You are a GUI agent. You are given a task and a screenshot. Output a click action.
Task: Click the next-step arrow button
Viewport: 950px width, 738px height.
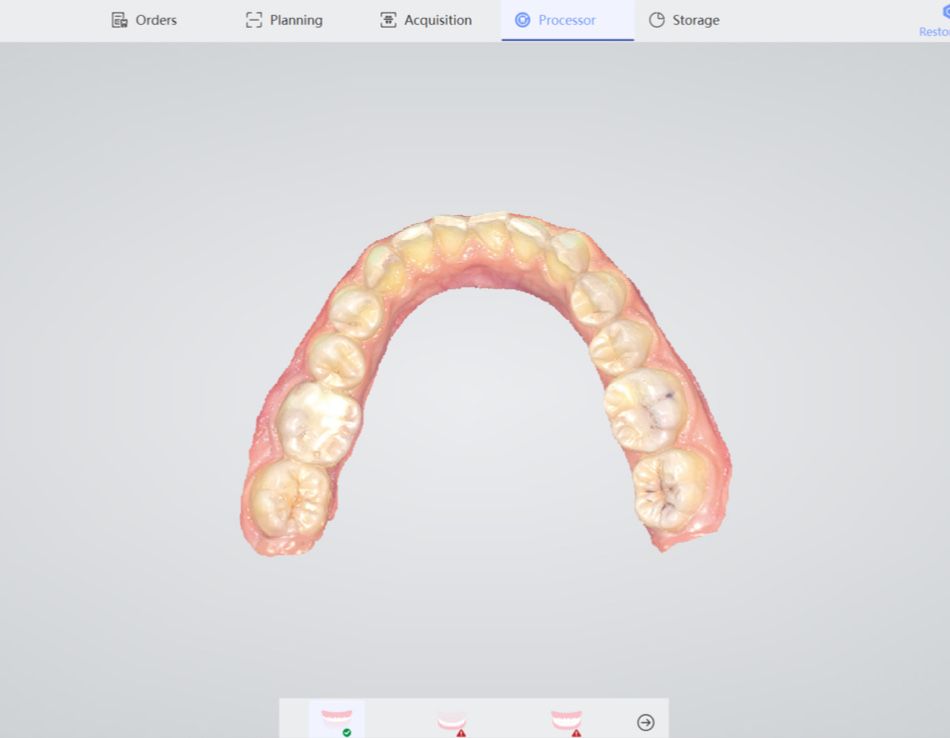[646, 722]
